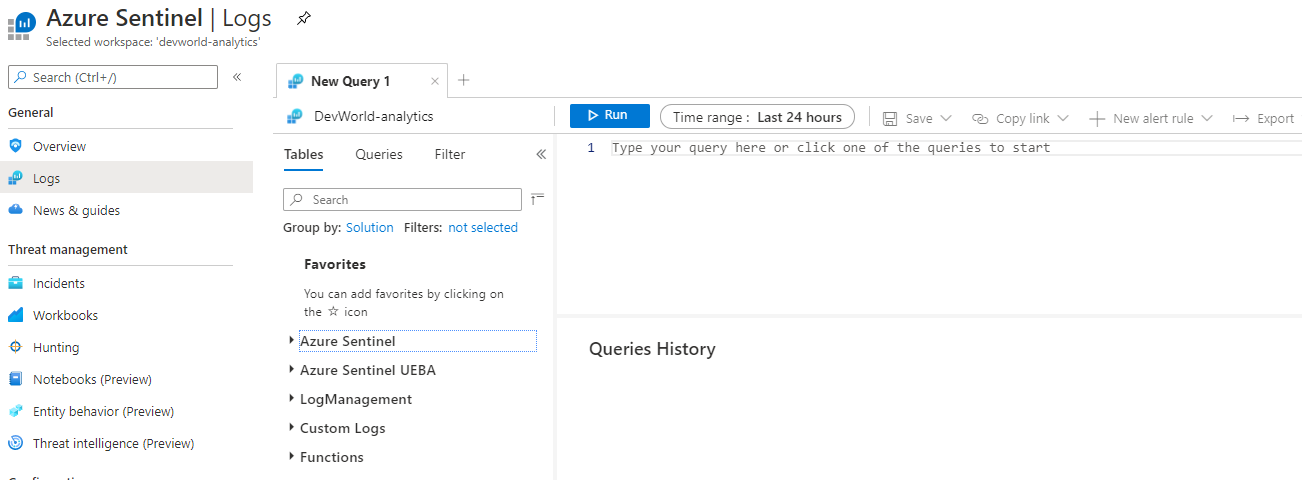Click the New alert rule plus icon
1302x480 pixels.
click(x=1097, y=118)
